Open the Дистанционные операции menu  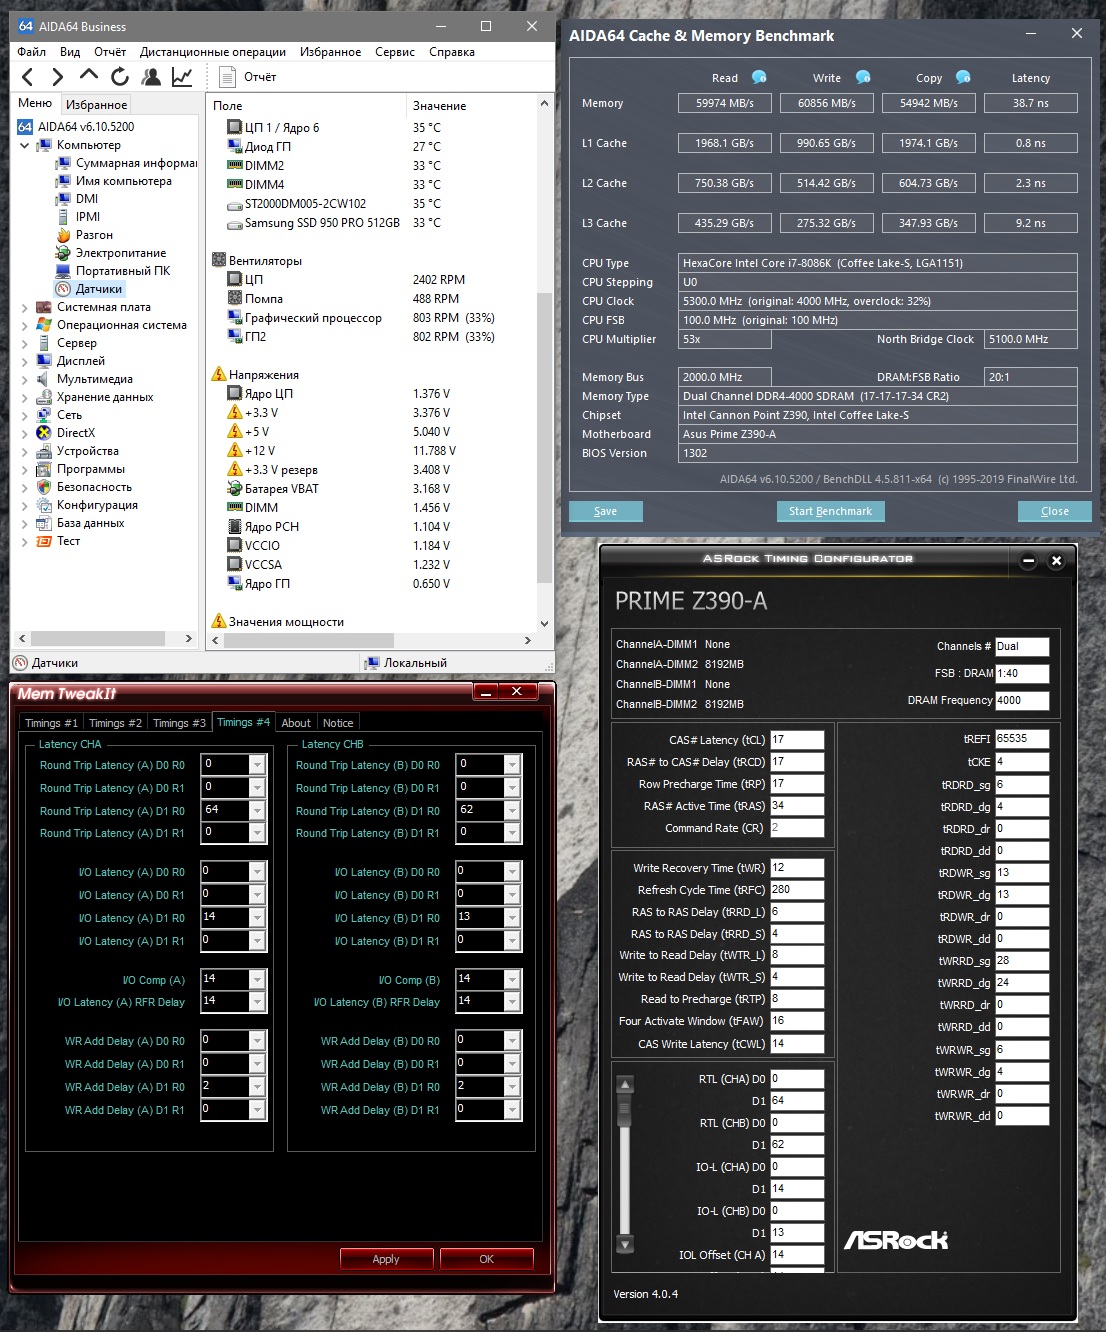(x=213, y=52)
